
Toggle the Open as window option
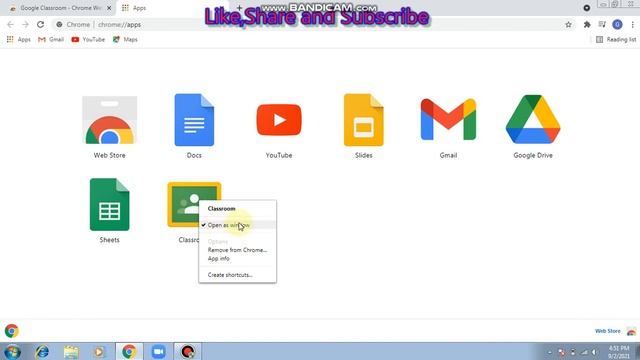[238, 225]
